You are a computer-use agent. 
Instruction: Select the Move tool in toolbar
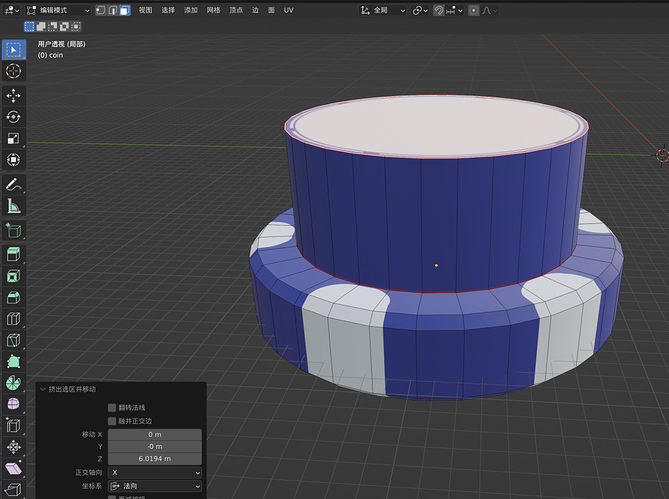pos(13,95)
